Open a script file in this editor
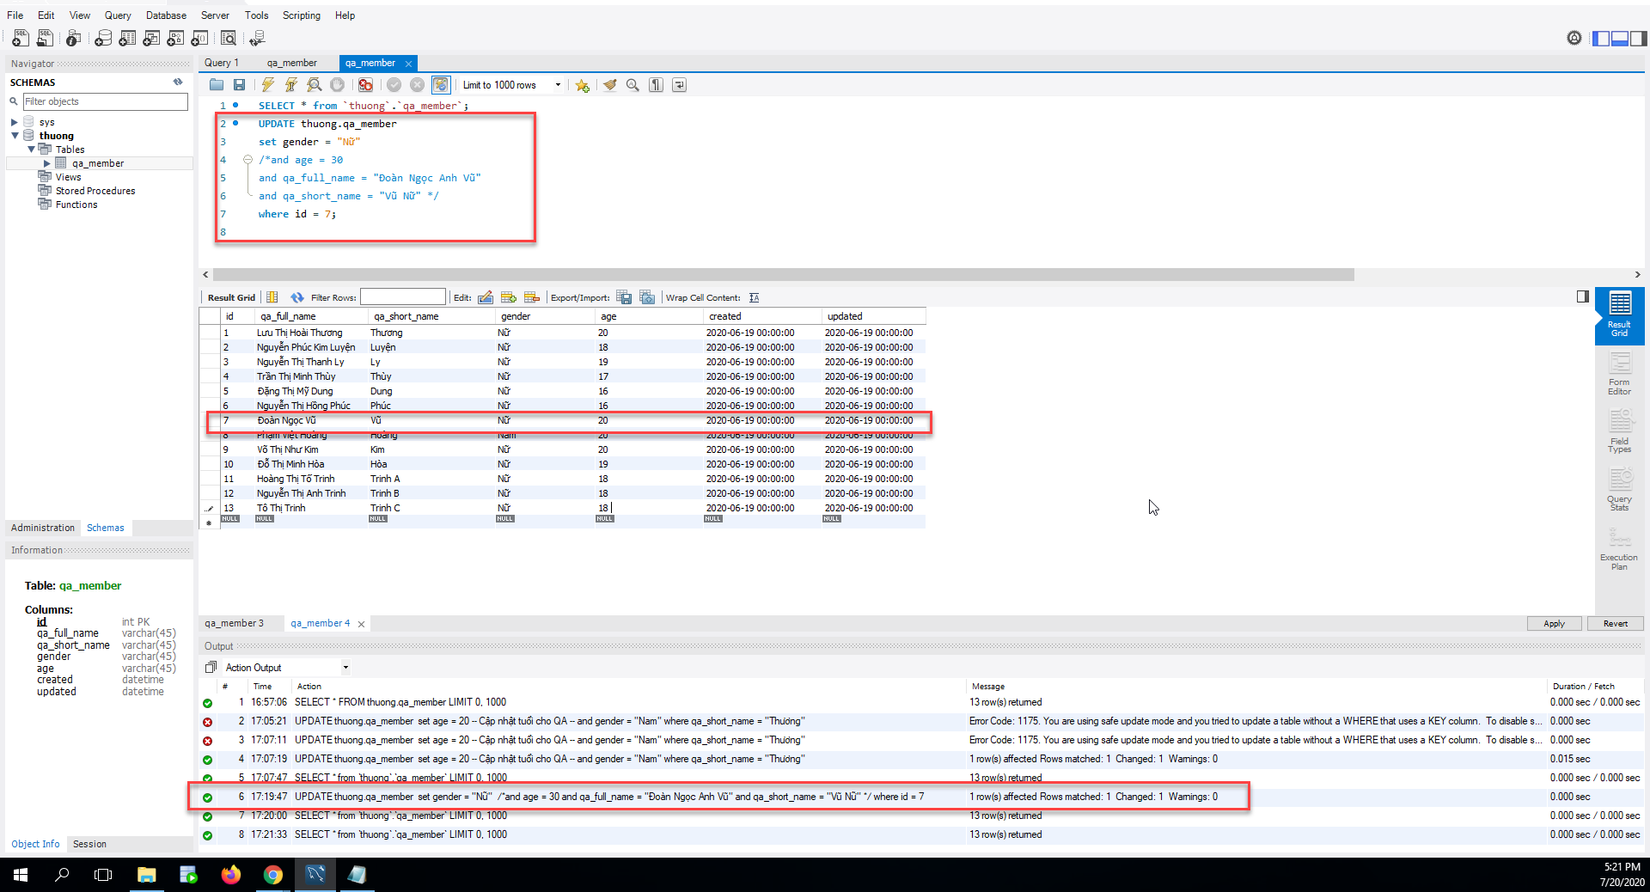Screen dimensions: 1650x892 click(x=216, y=85)
